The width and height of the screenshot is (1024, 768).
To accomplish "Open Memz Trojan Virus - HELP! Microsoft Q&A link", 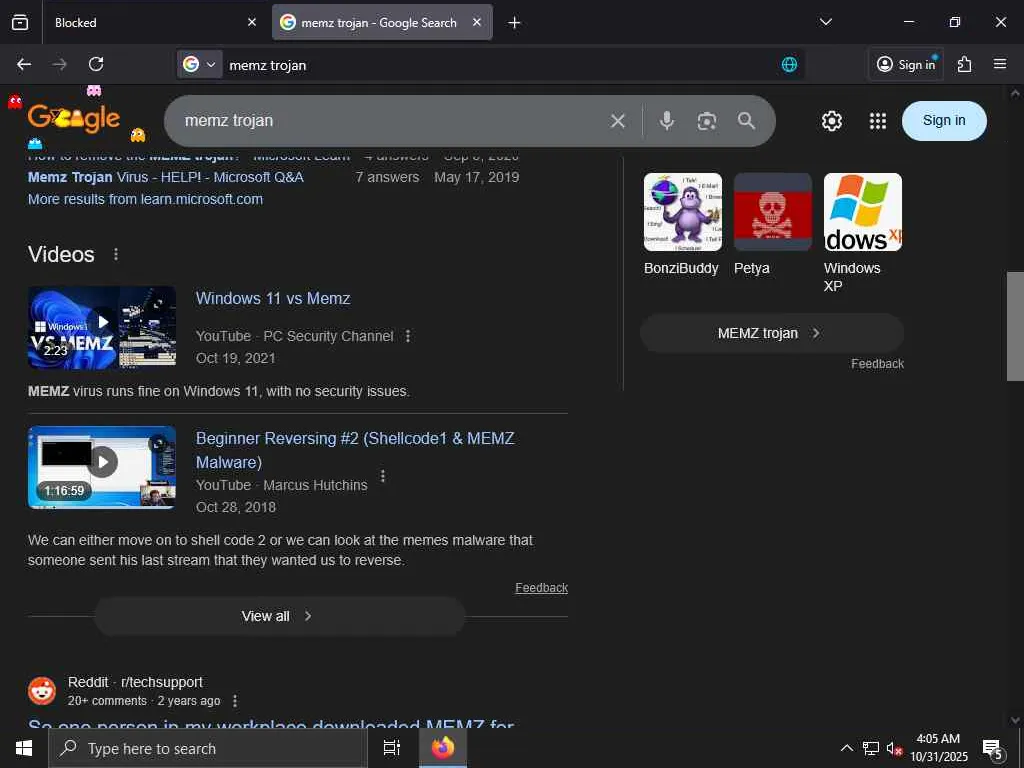I will [165, 177].
